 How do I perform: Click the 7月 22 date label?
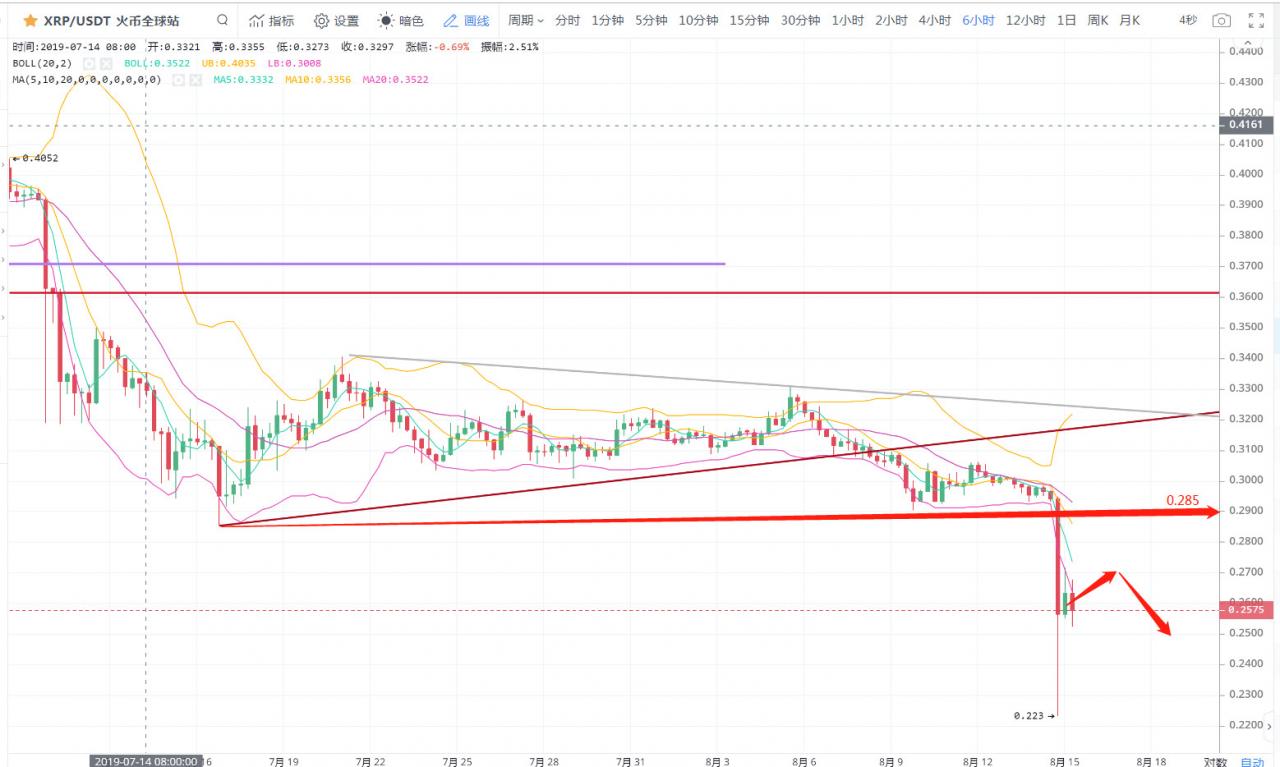click(370, 761)
